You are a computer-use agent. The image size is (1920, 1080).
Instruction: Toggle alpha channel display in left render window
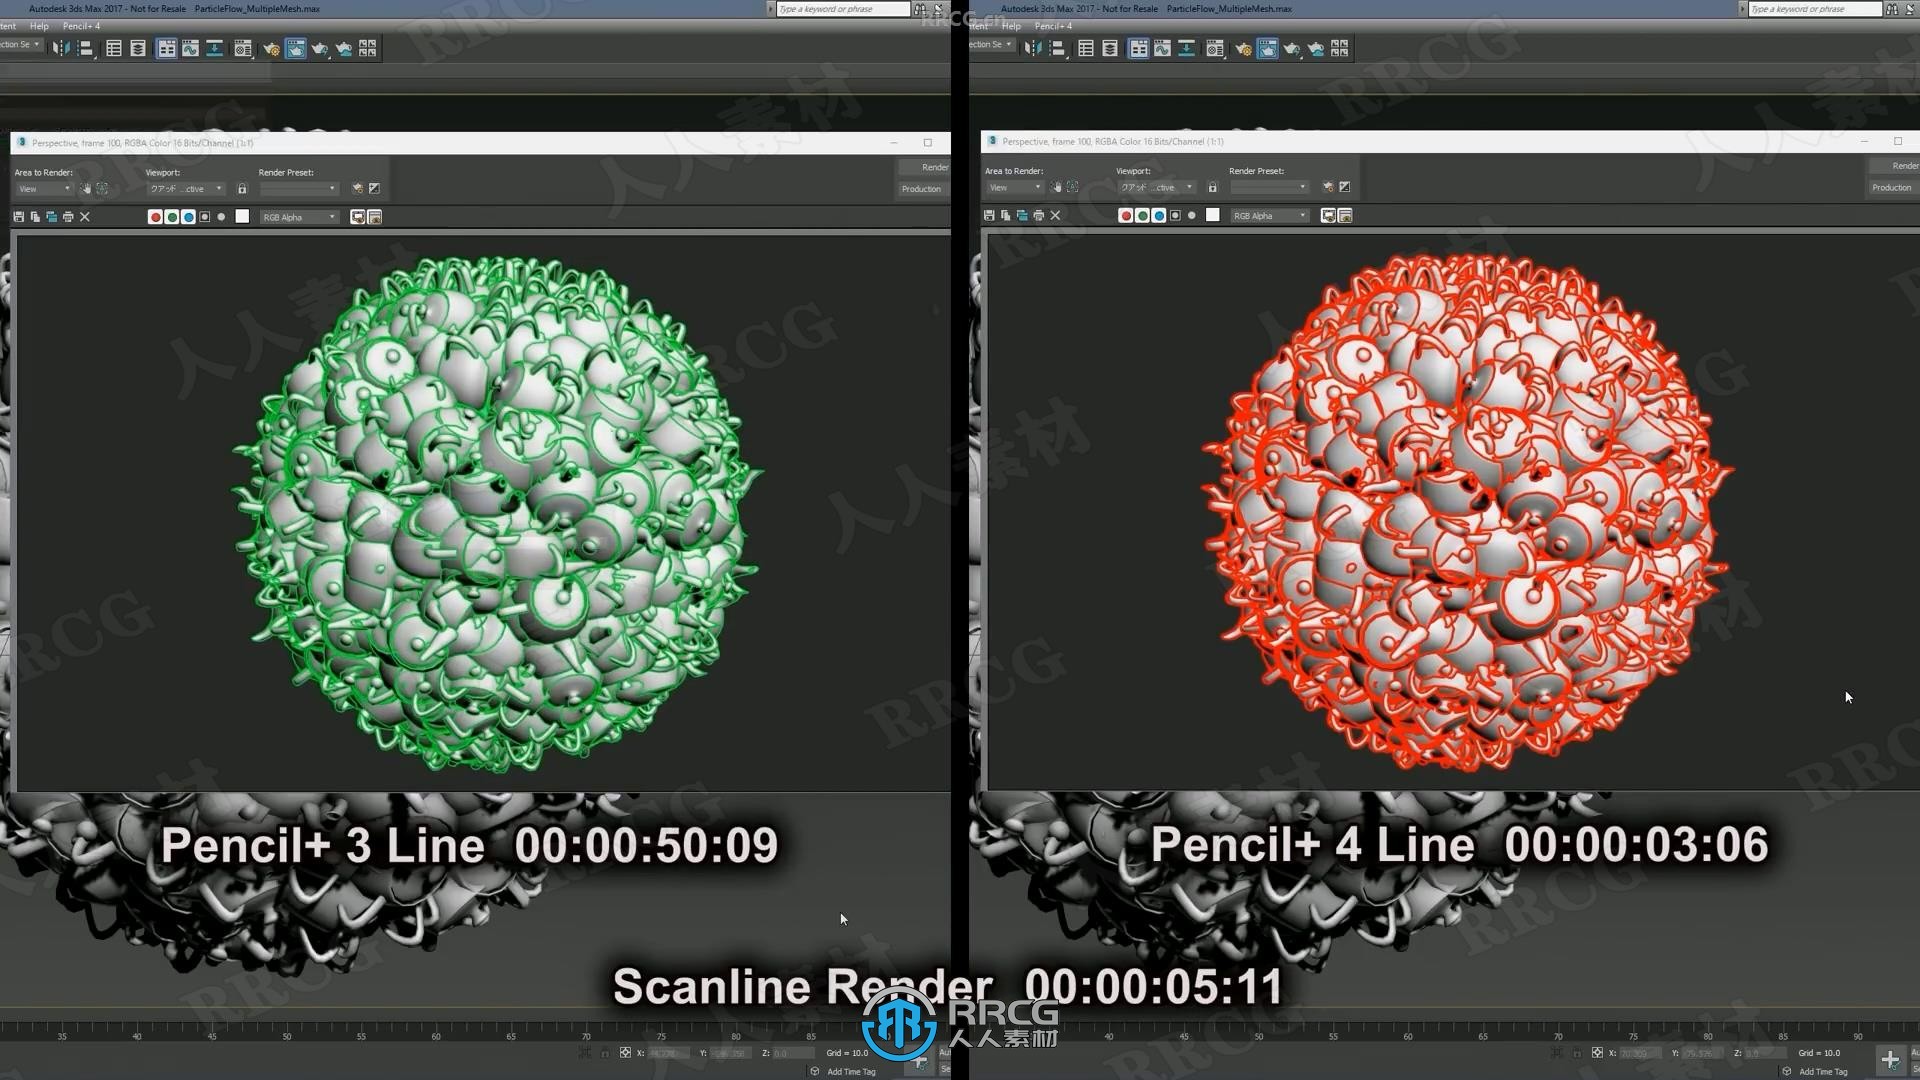click(205, 217)
